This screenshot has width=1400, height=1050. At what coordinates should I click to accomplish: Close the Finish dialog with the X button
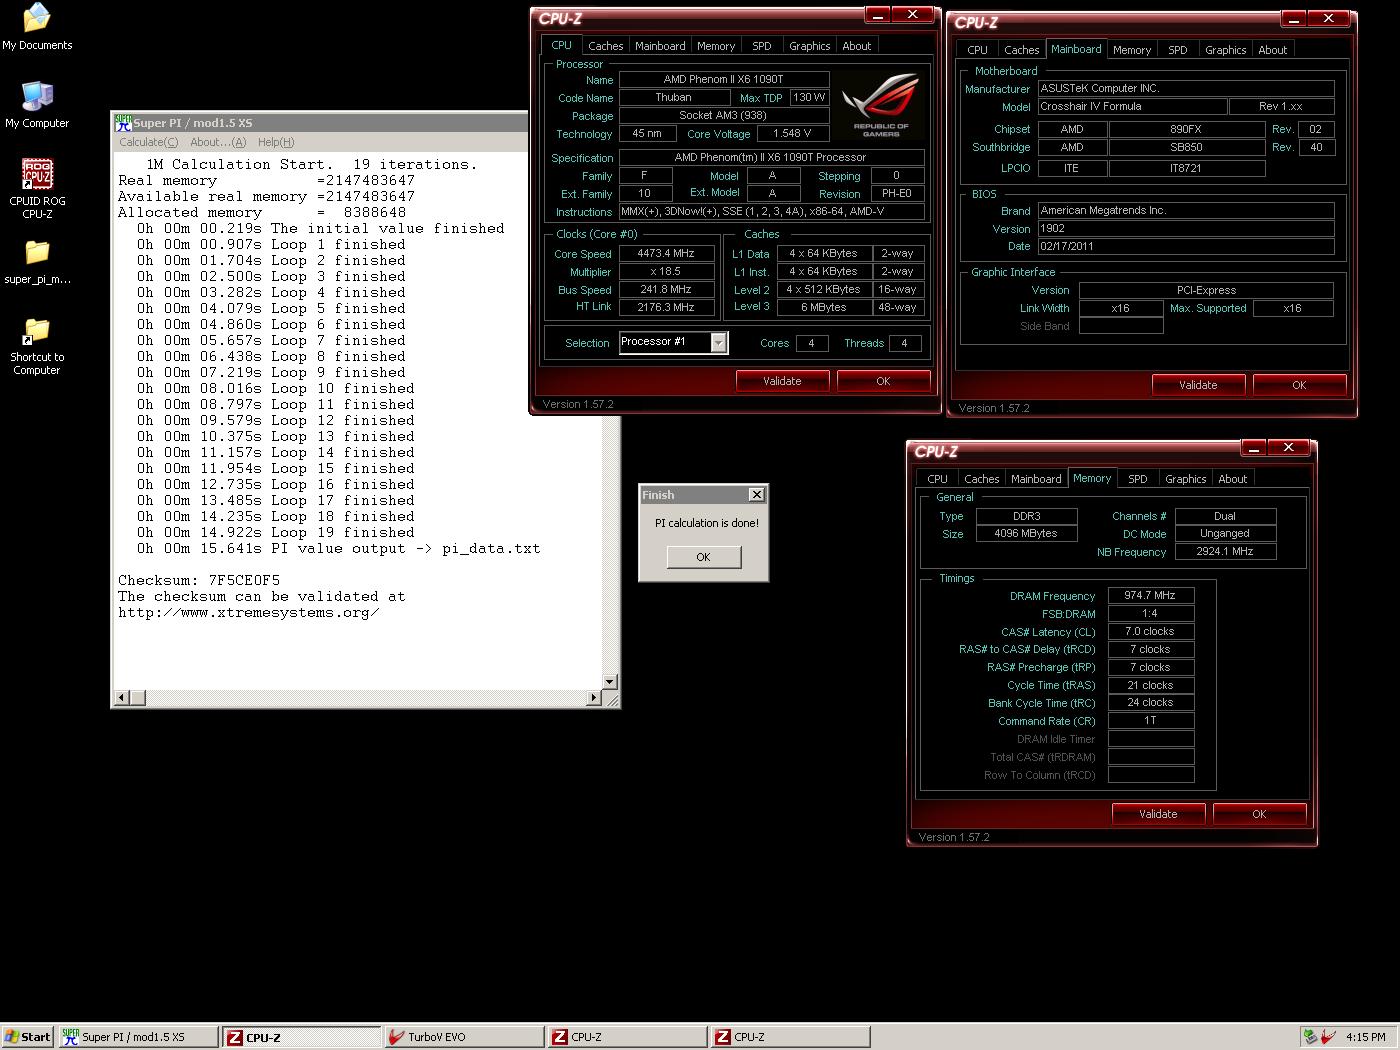click(757, 494)
